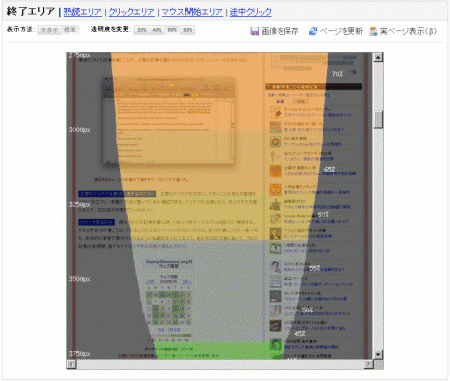Screen dimensions: 450x381
Task: Switch to マウス開始エリア view
Action: pos(192,12)
